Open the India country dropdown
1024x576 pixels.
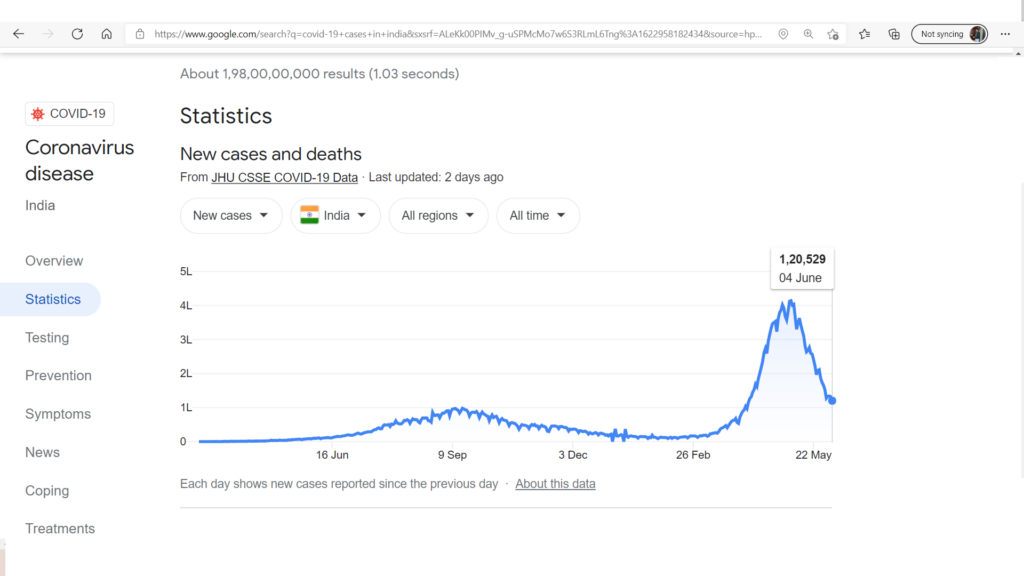click(335, 216)
